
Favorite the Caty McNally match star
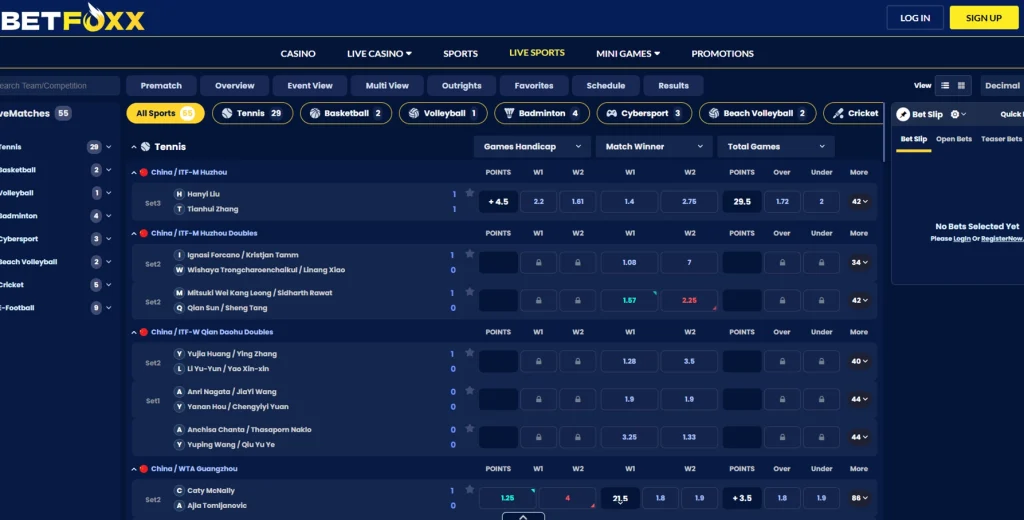[470, 489]
